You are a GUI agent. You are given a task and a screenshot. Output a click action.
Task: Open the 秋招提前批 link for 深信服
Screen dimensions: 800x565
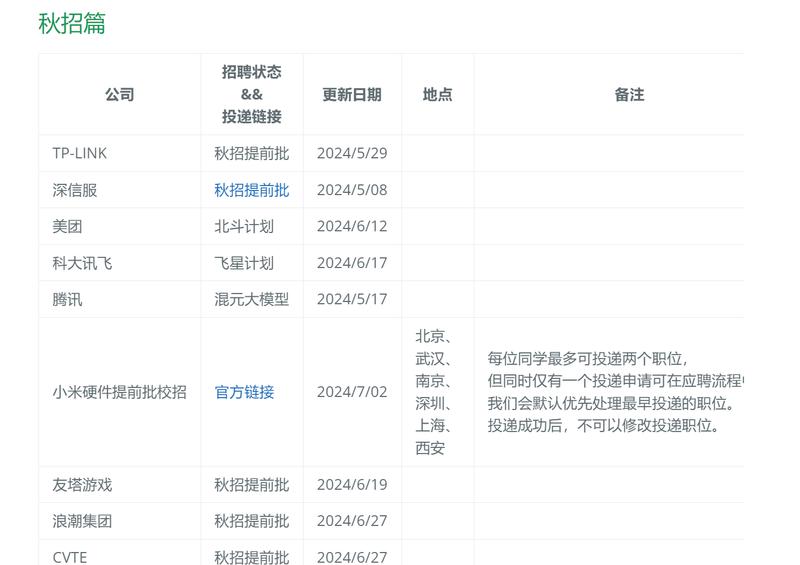click(x=252, y=190)
